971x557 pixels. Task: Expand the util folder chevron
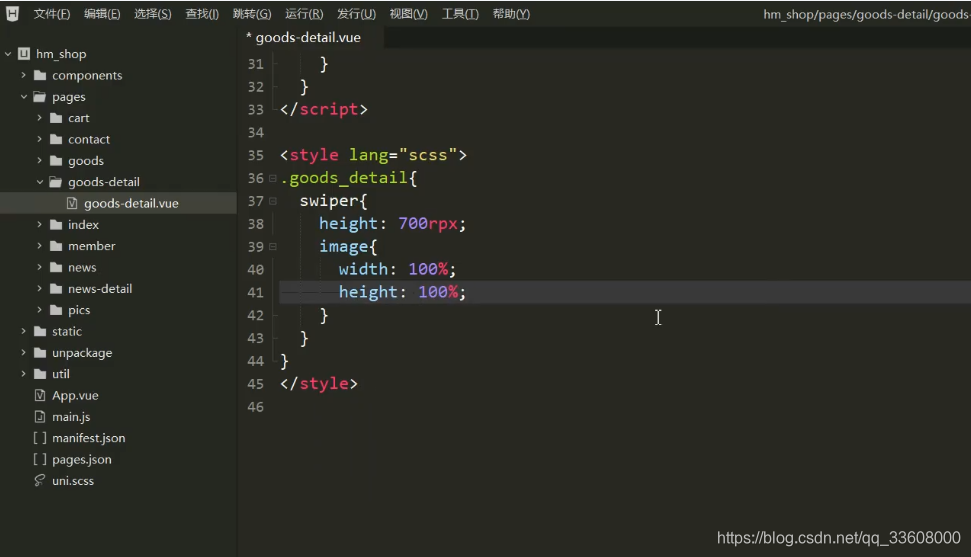pos(24,374)
